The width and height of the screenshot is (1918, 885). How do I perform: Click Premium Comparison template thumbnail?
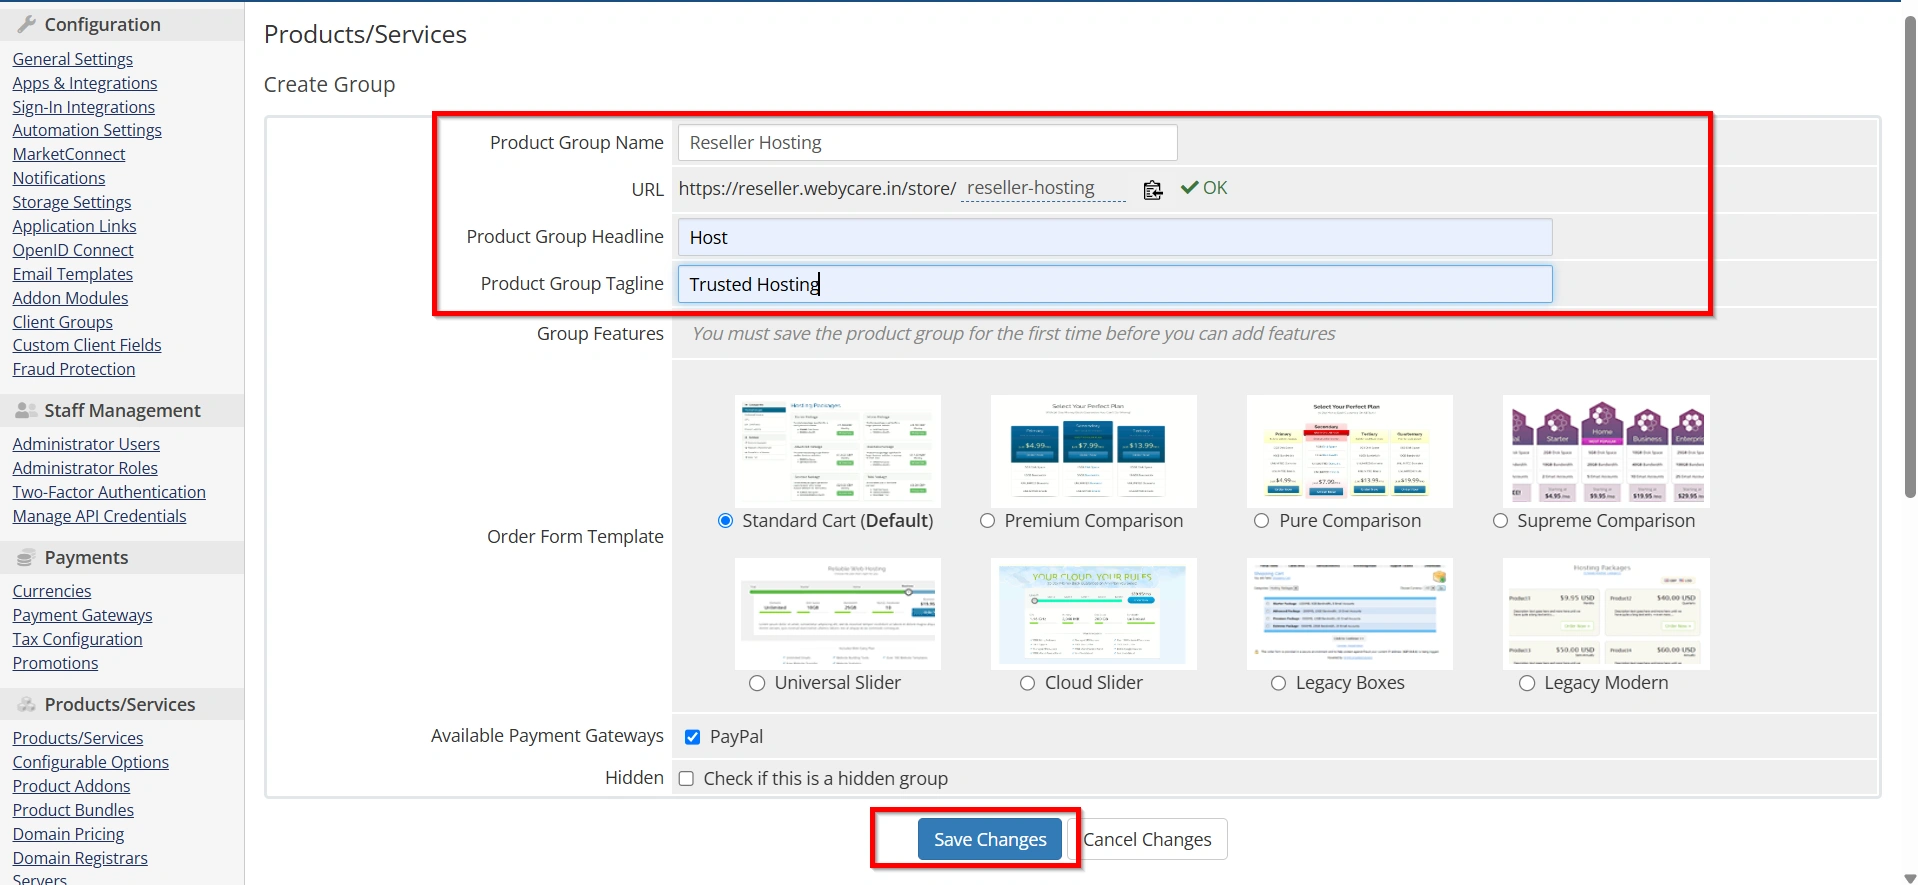[x=1094, y=451]
